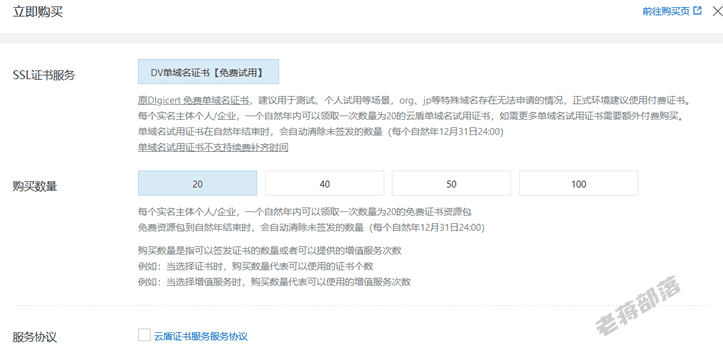
Task: Open the 前往购买页 link
Action: (x=666, y=11)
